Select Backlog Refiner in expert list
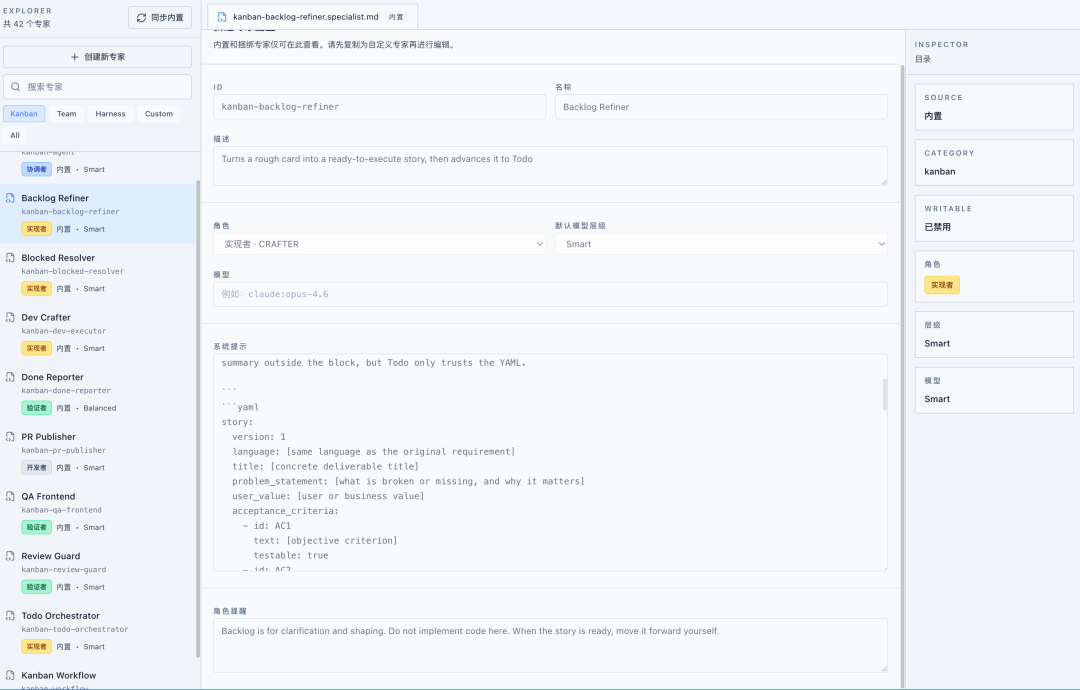1080x690 pixels. (98, 213)
